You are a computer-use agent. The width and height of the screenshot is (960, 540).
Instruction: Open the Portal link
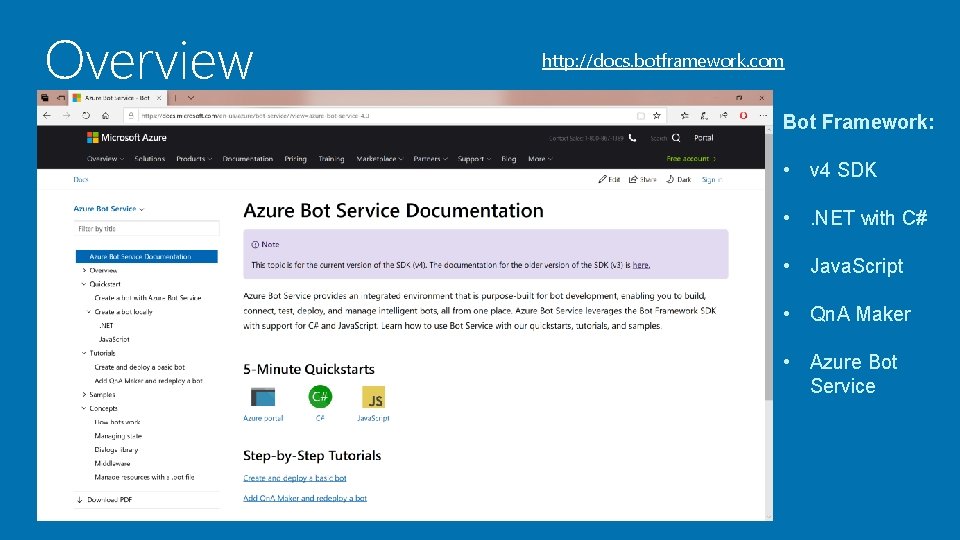pyautogui.click(x=703, y=138)
